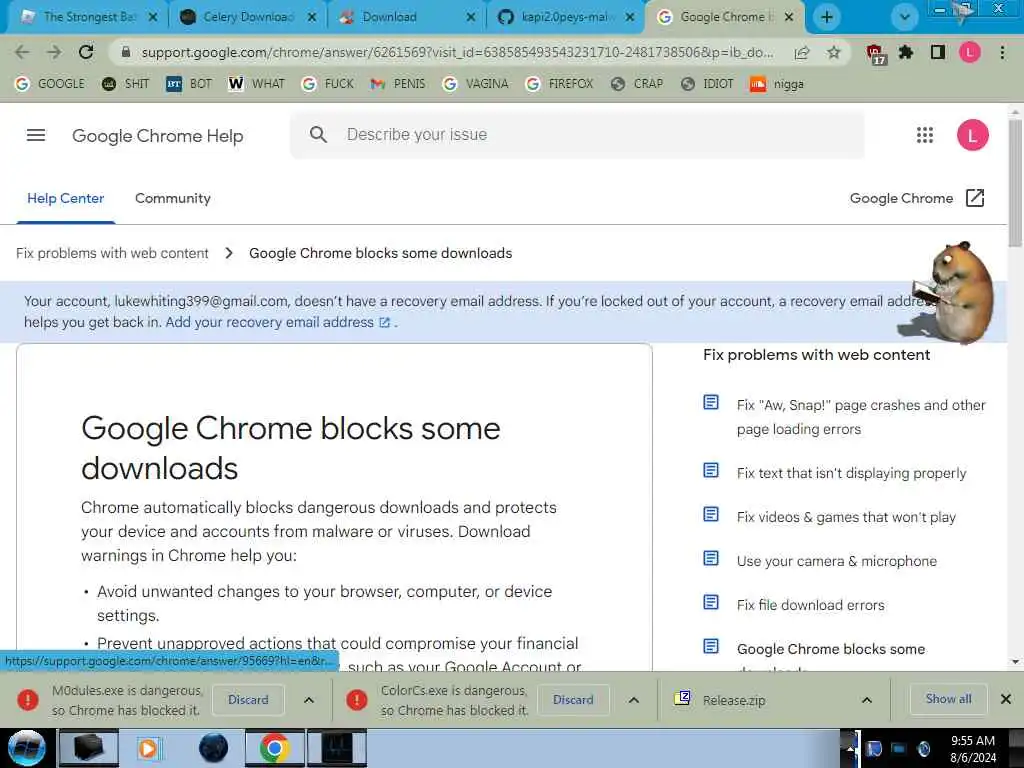
Task: Click the document icon beside Fix file download errors
Action: click(711, 602)
